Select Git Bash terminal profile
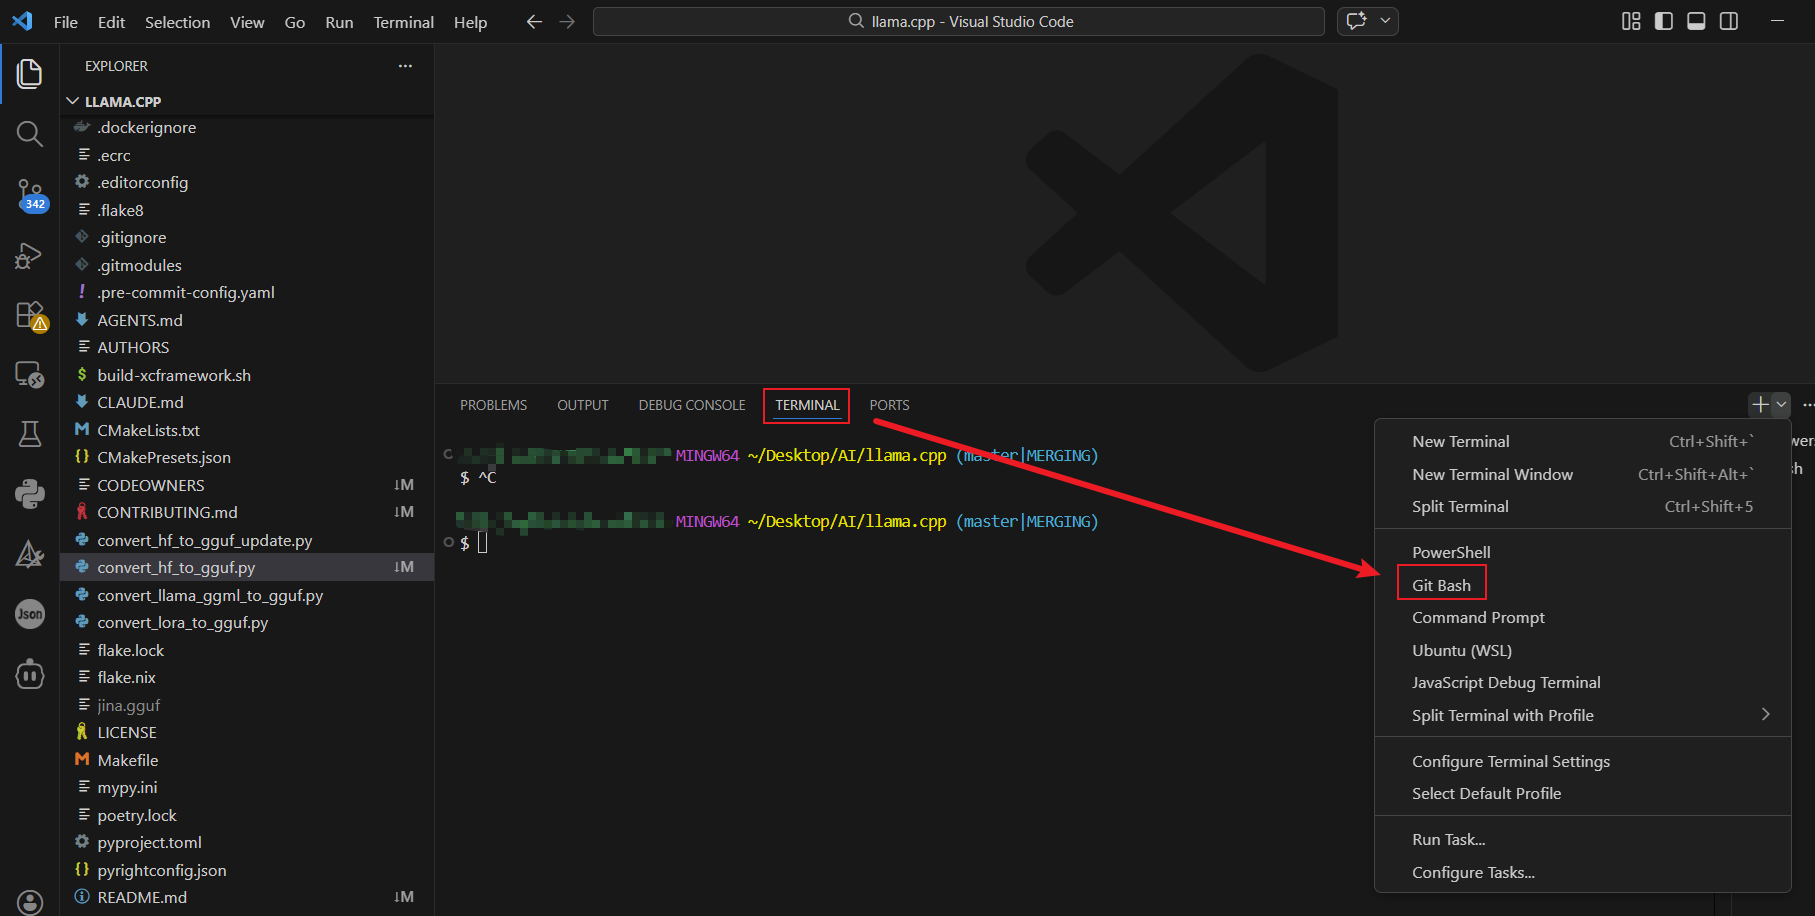The height and width of the screenshot is (916, 1815). (x=1582, y=586)
